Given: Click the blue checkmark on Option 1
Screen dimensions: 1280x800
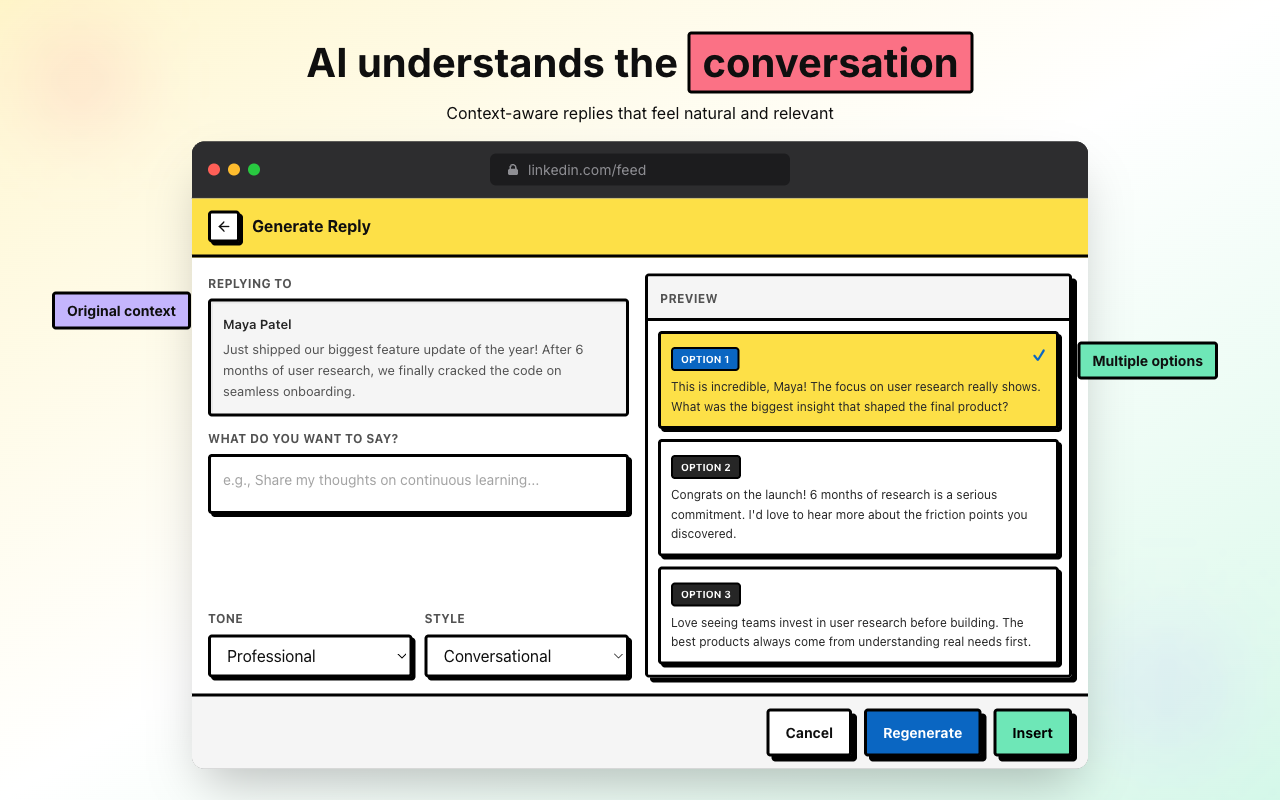Looking at the screenshot, I should [1038, 355].
